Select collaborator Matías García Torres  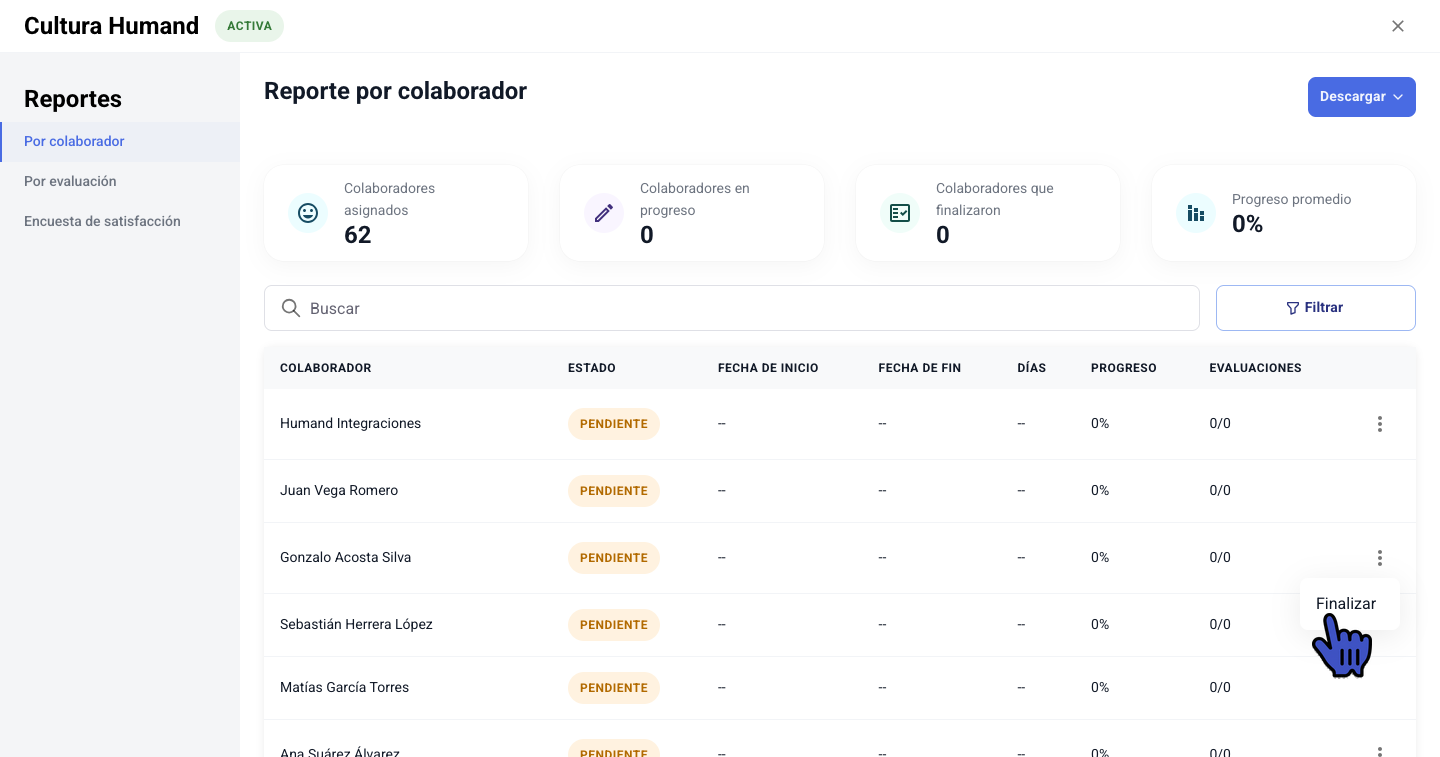(x=345, y=688)
